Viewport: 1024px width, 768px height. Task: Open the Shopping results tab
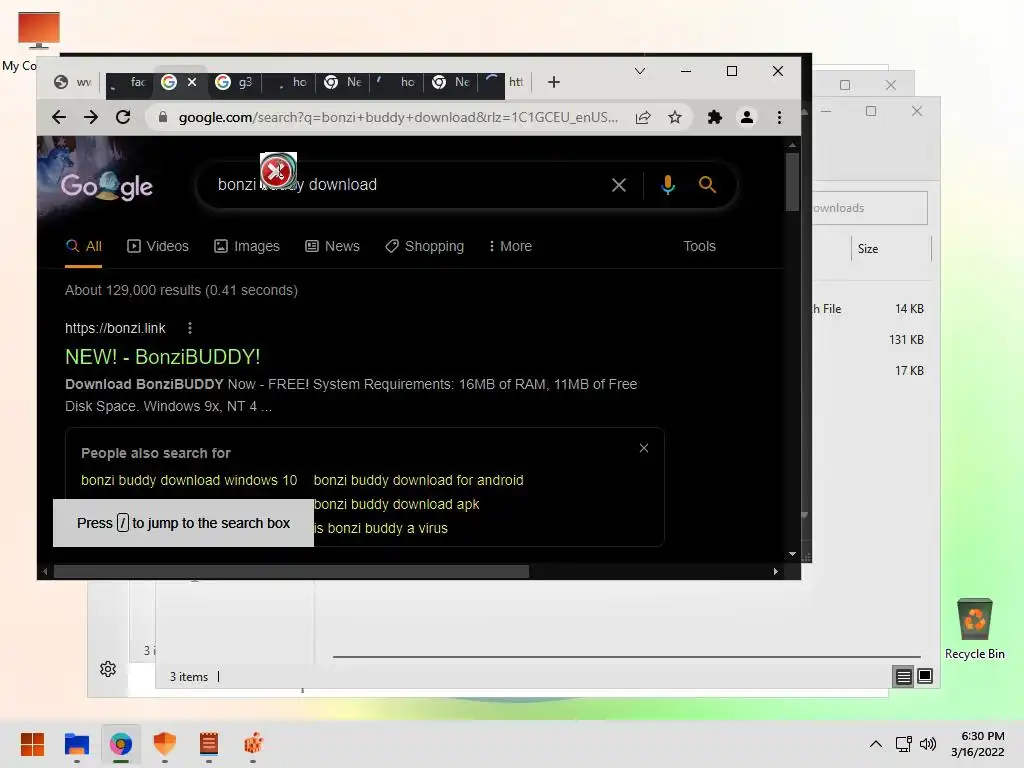[424, 246]
